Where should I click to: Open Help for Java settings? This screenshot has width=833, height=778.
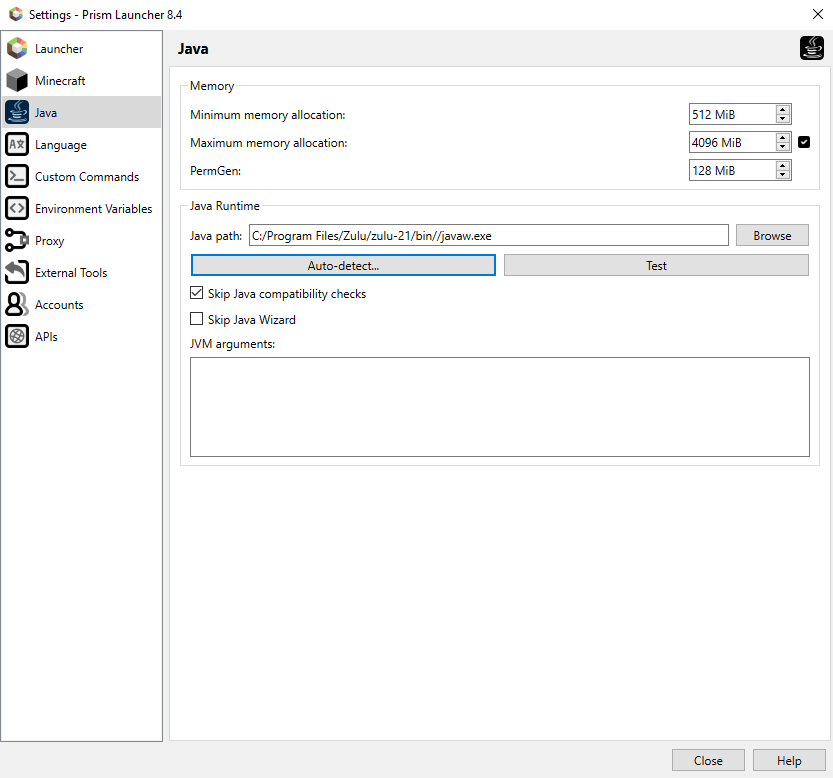pyautogui.click(x=789, y=760)
